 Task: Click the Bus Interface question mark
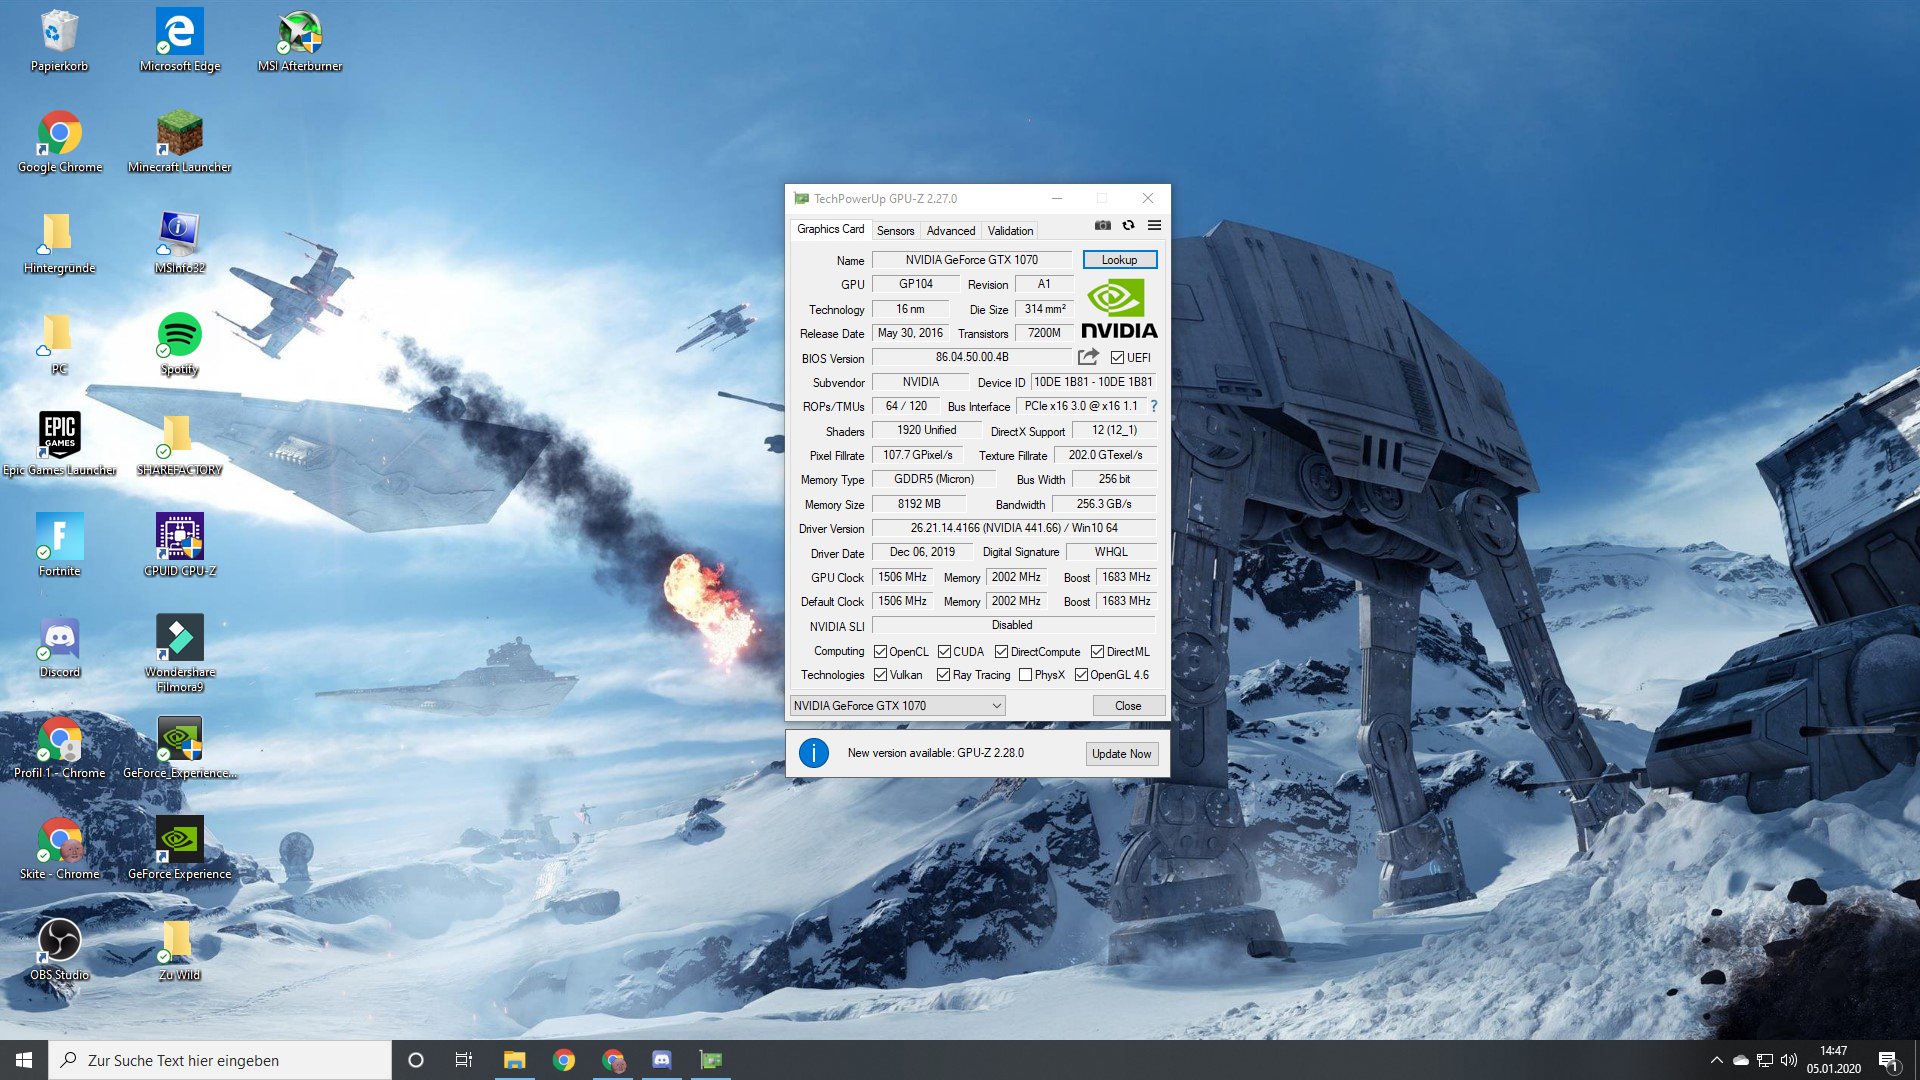tap(1153, 406)
